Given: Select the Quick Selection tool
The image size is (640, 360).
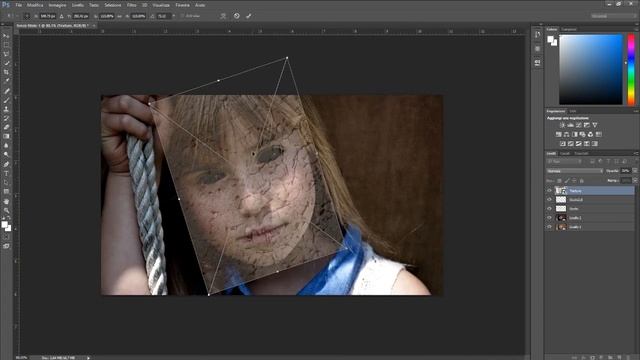Looking at the screenshot, I should click(x=6, y=63).
